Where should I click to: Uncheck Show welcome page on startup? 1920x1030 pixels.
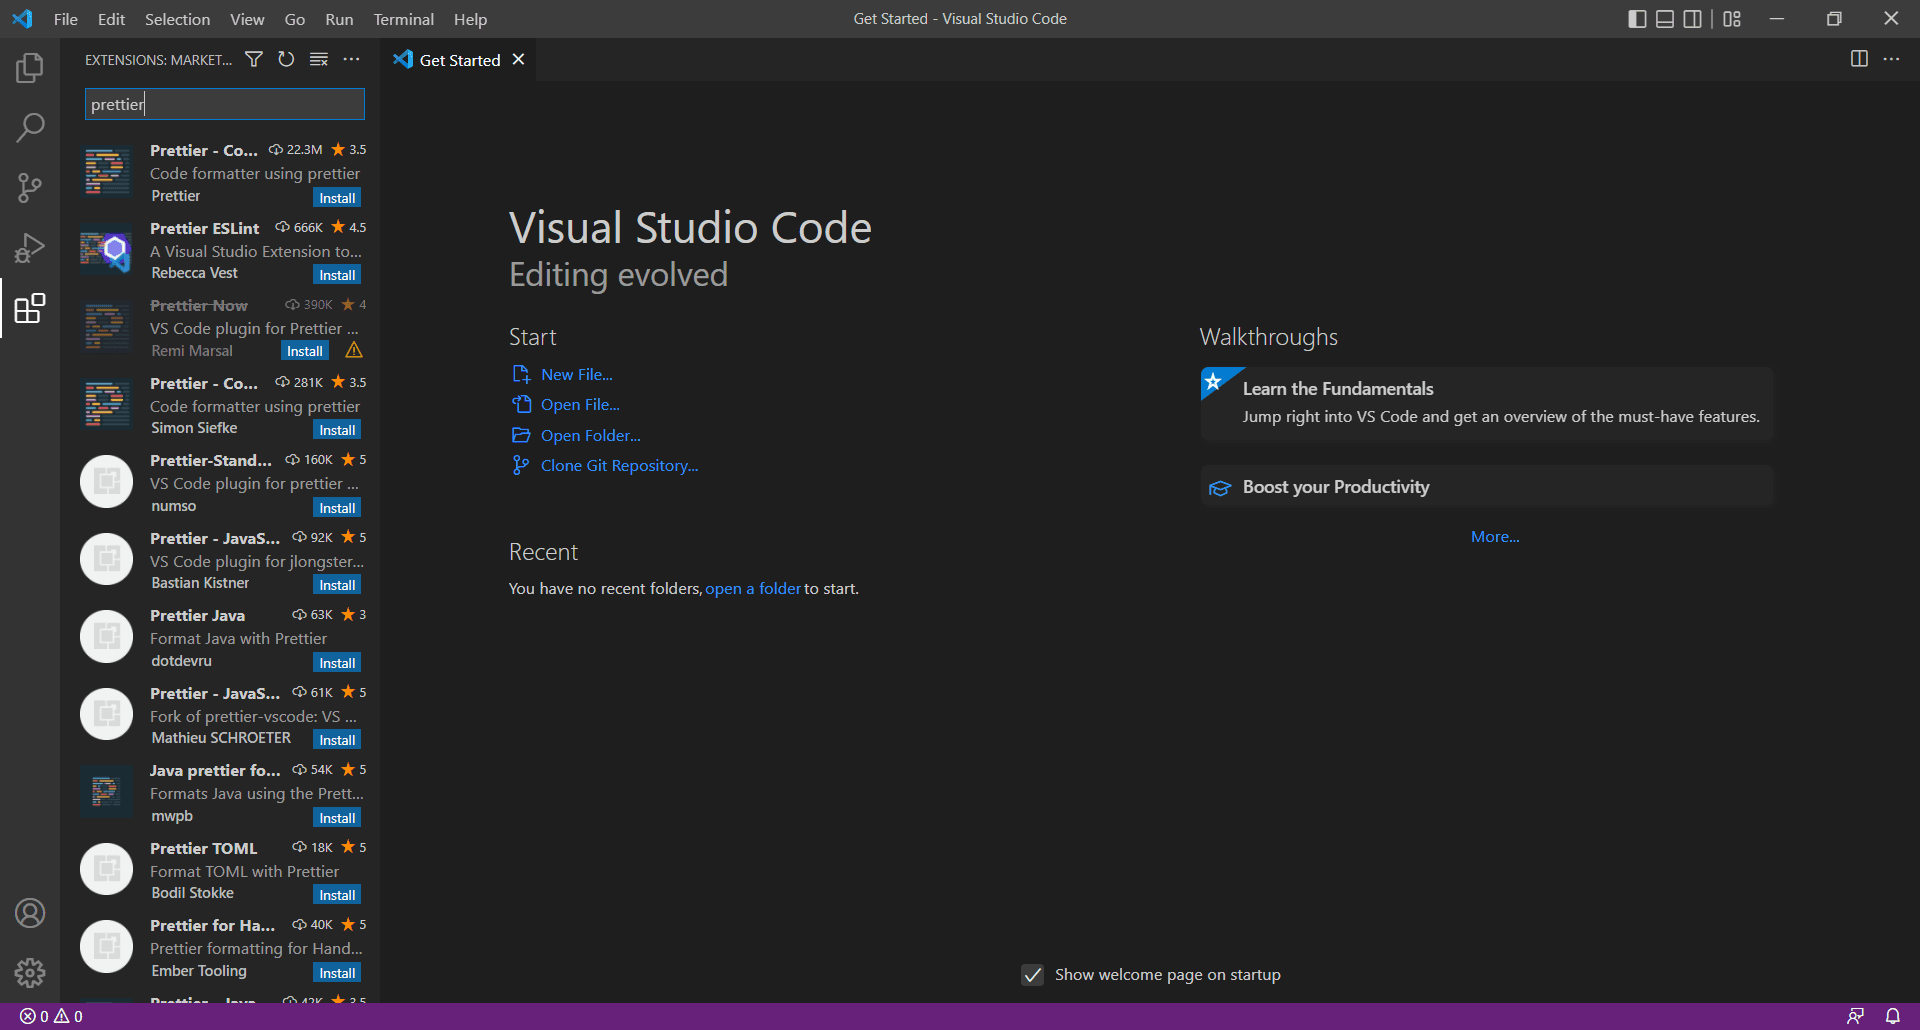[x=1033, y=975]
